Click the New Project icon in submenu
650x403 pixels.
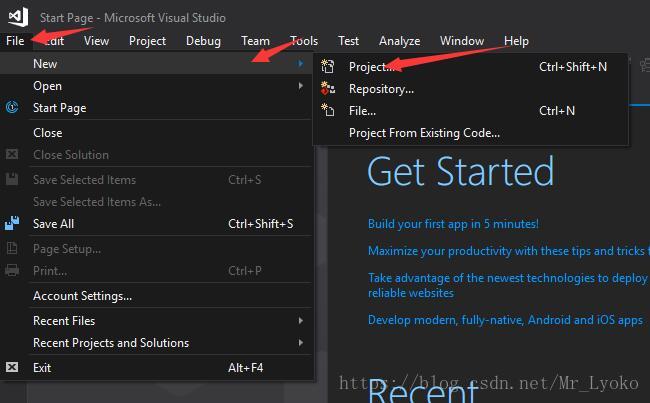[327, 66]
